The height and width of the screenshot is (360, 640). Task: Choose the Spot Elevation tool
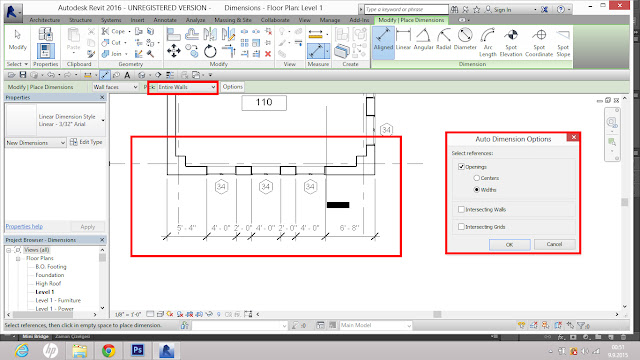point(511,43)
